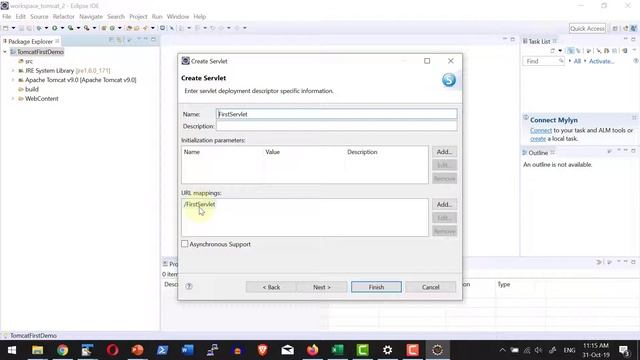Click the Connect link in Mylyn panel
Screen dimensions: 640x360
point(541,130)
